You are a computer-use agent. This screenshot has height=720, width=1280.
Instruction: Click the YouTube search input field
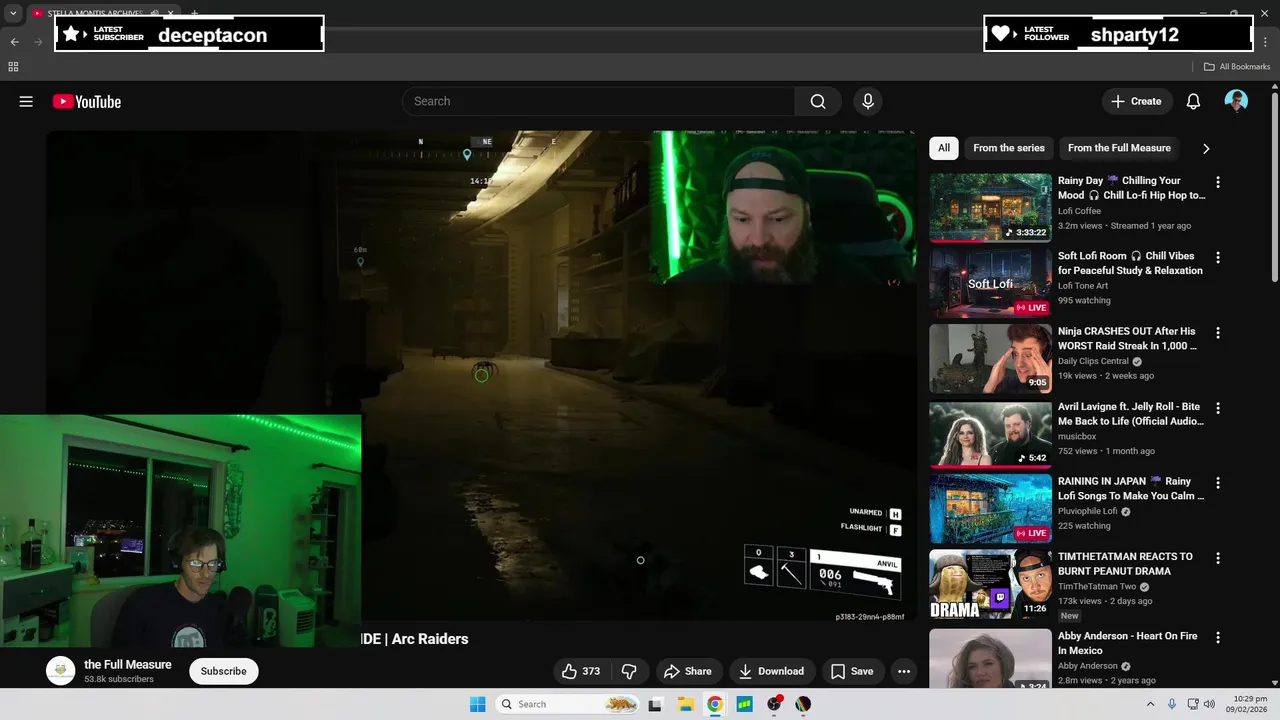pyautogui.click(x=598, y=101)
